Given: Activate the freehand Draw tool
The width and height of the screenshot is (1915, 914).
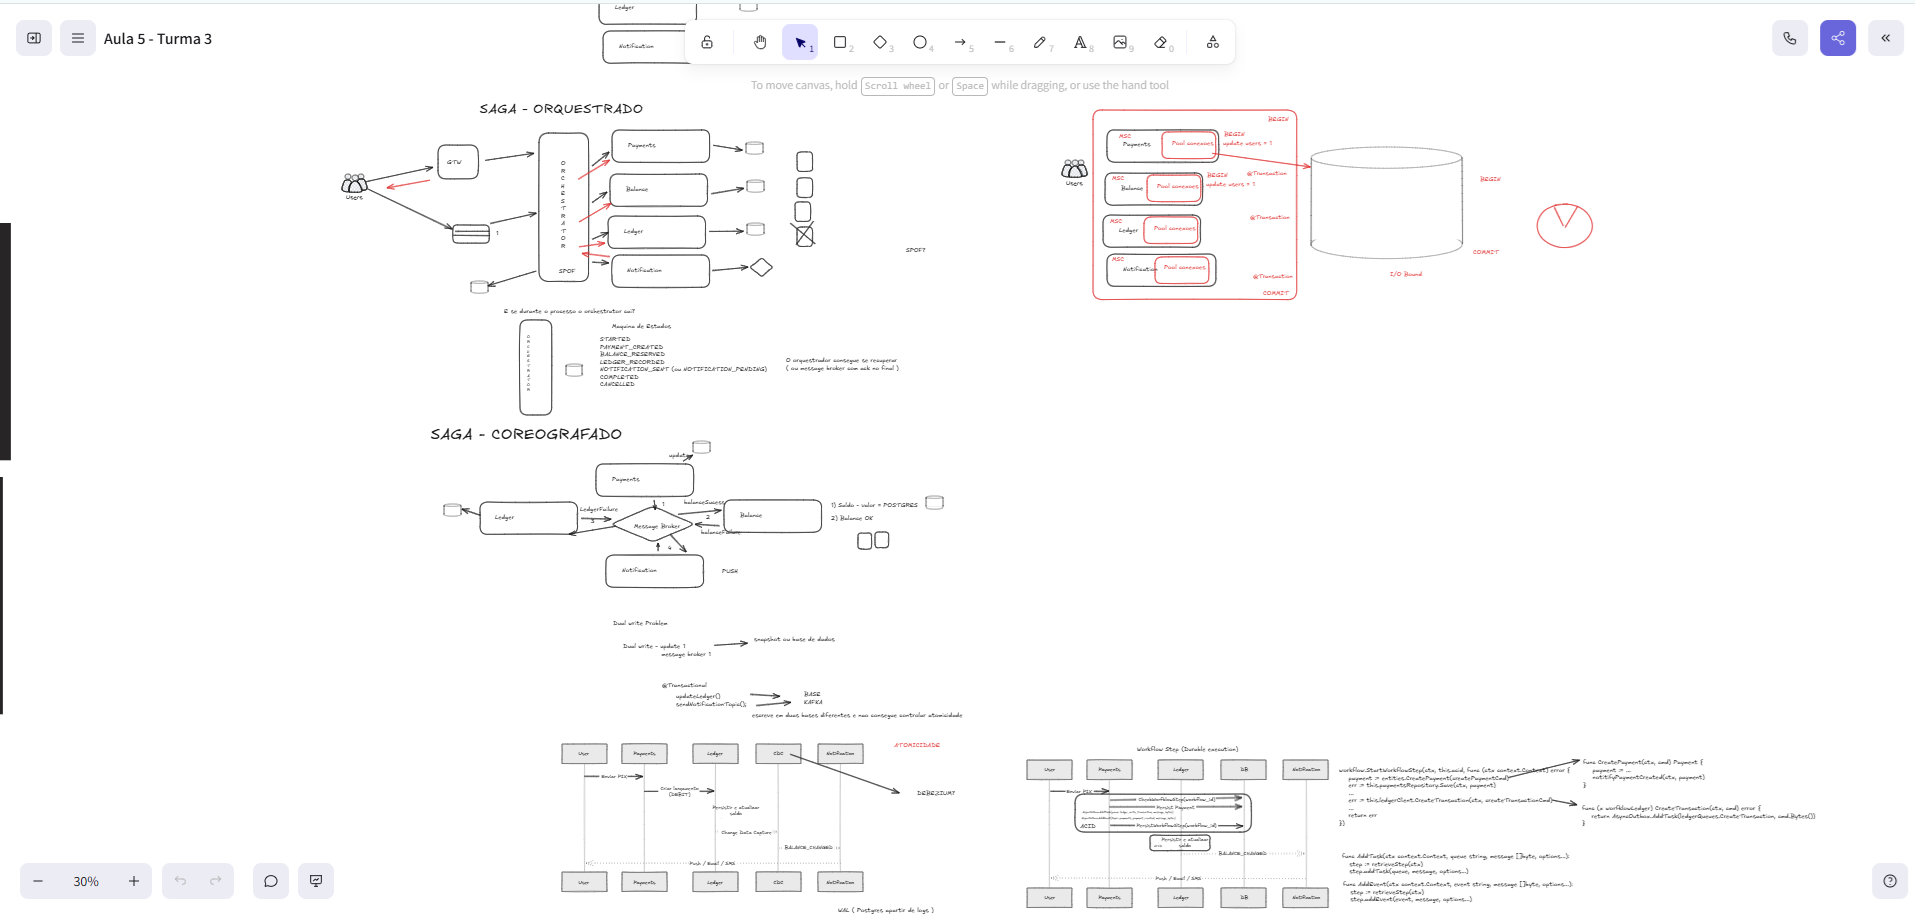Looking at the screenshot, I should click(1041, 42).
